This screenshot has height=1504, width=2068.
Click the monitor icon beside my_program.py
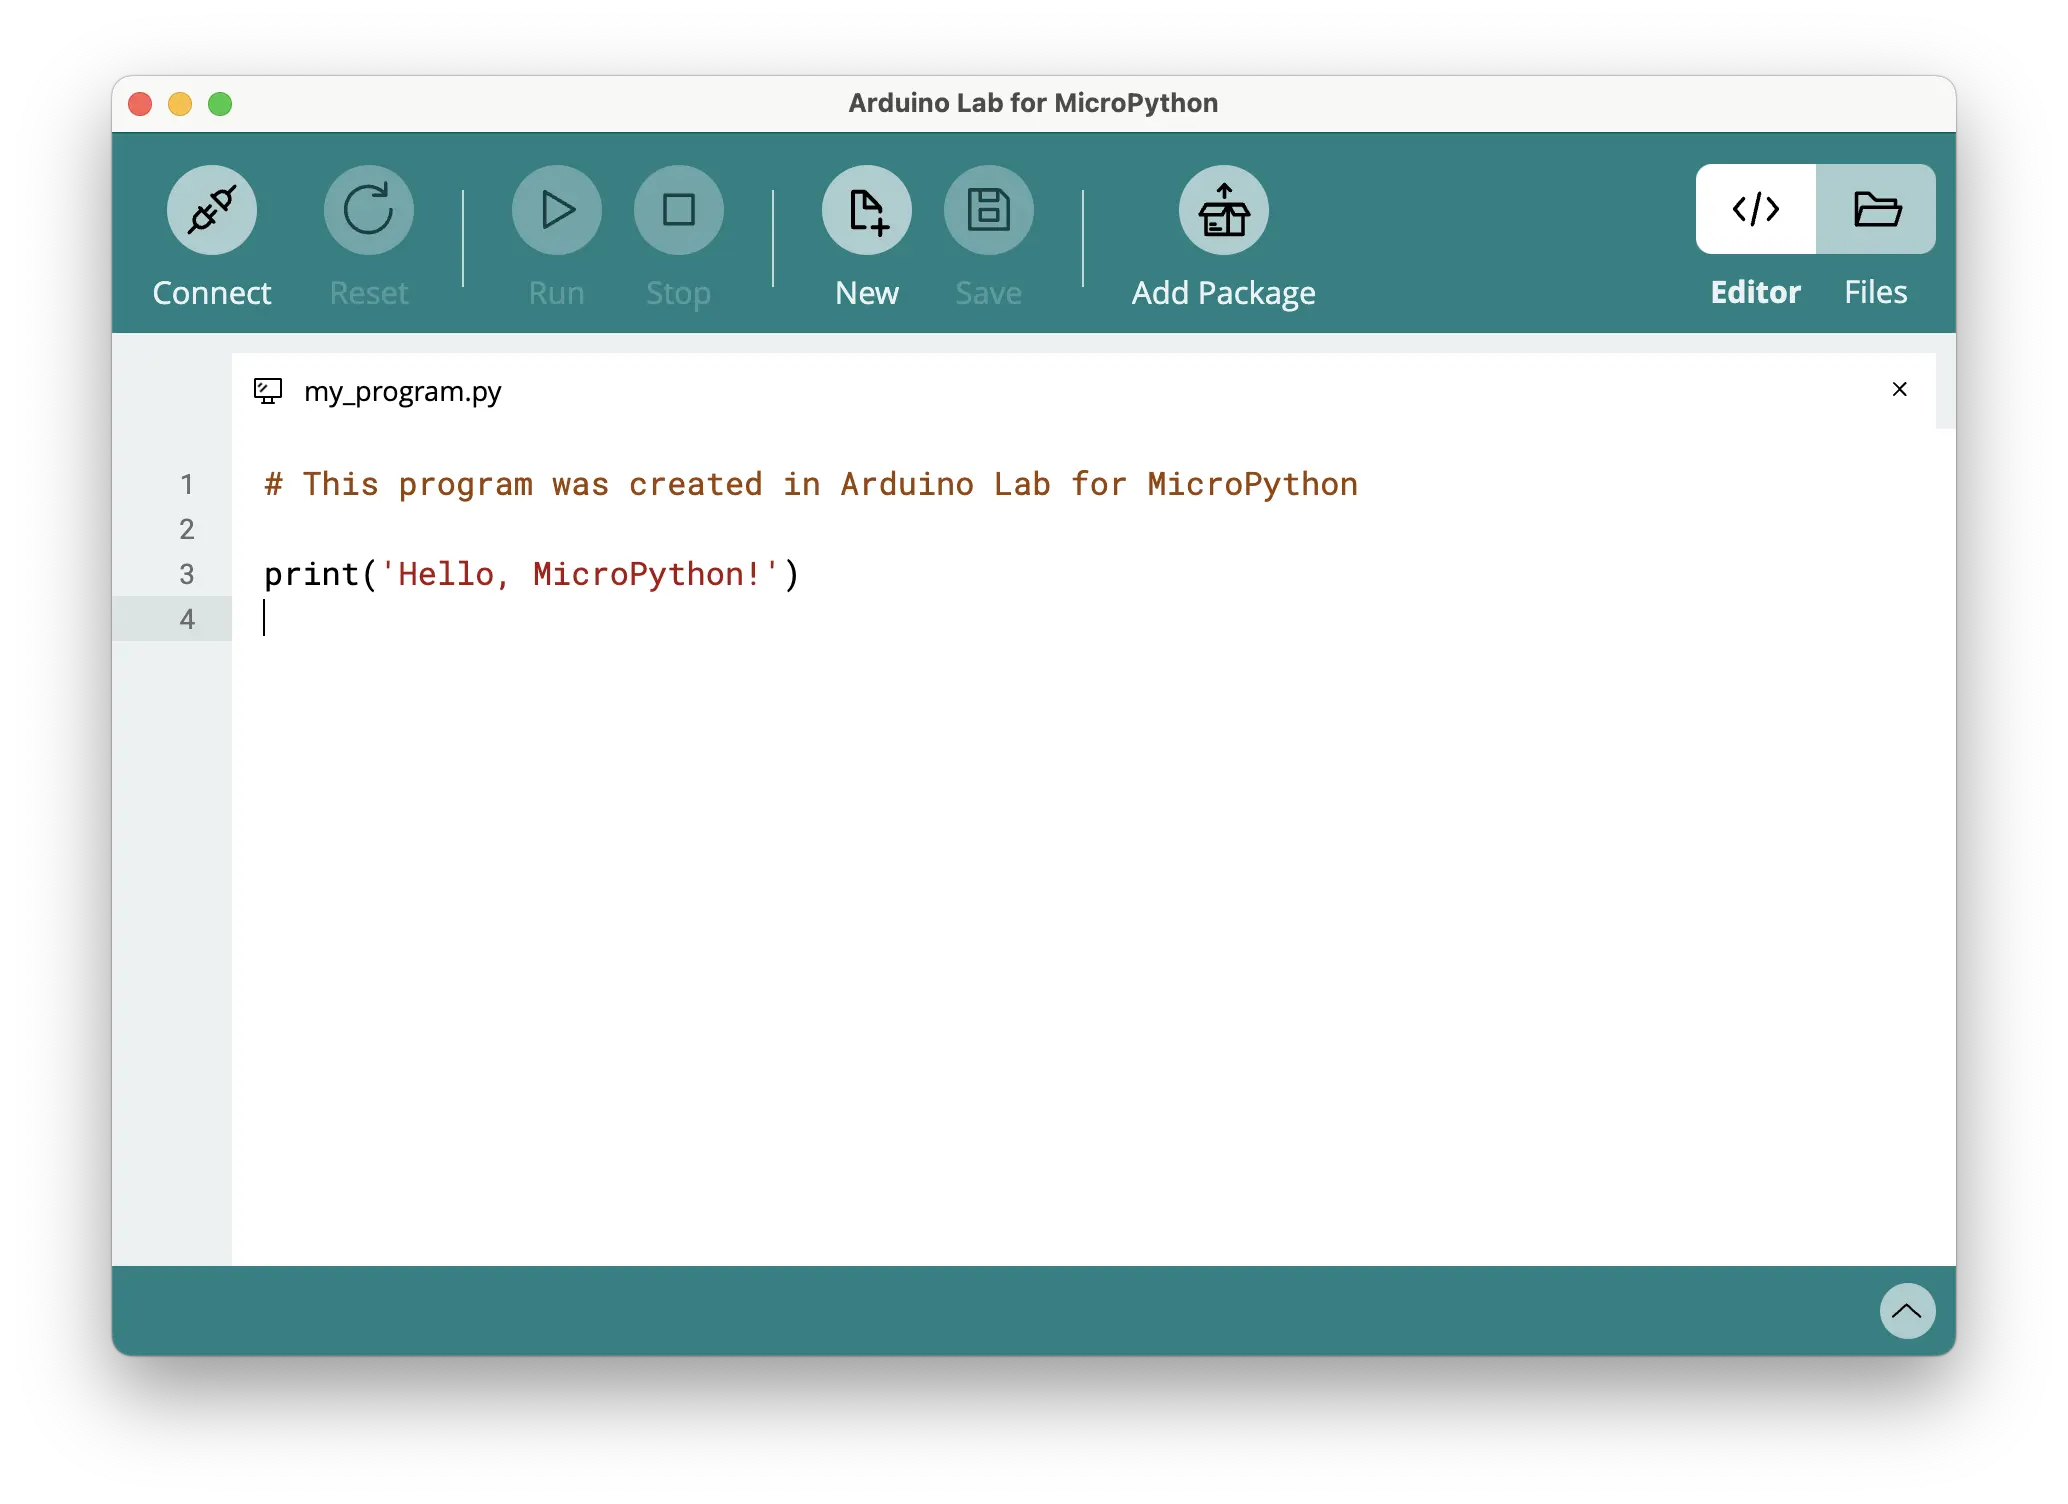(x=266, y=391)
